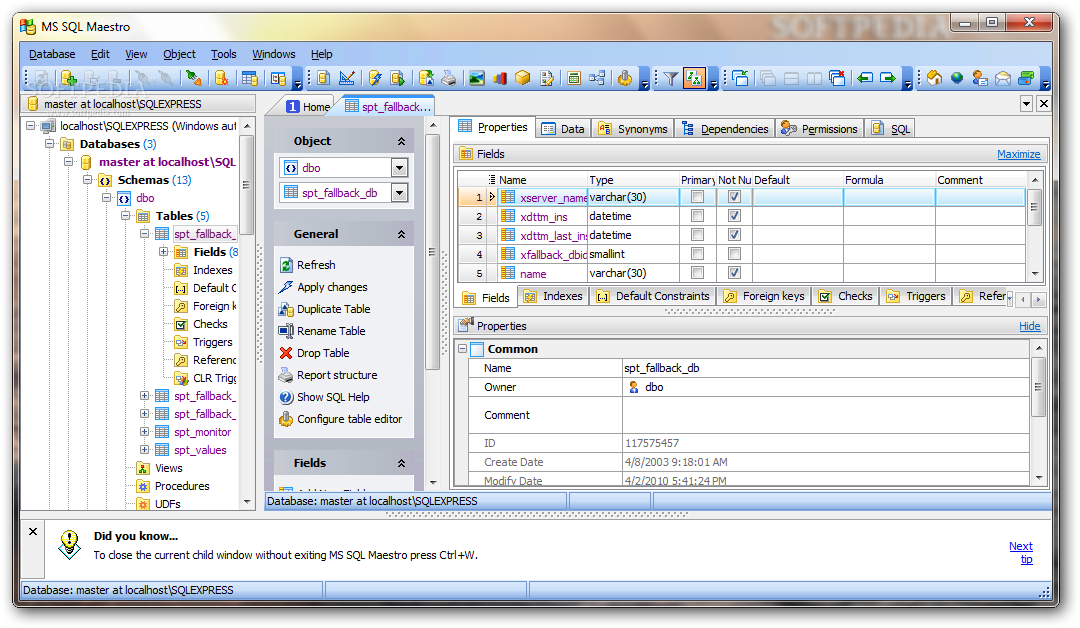This screenshot has height=628, width=1080.
Task: Click Duplicate Table in General panel
Action: [x=324, y=309]
